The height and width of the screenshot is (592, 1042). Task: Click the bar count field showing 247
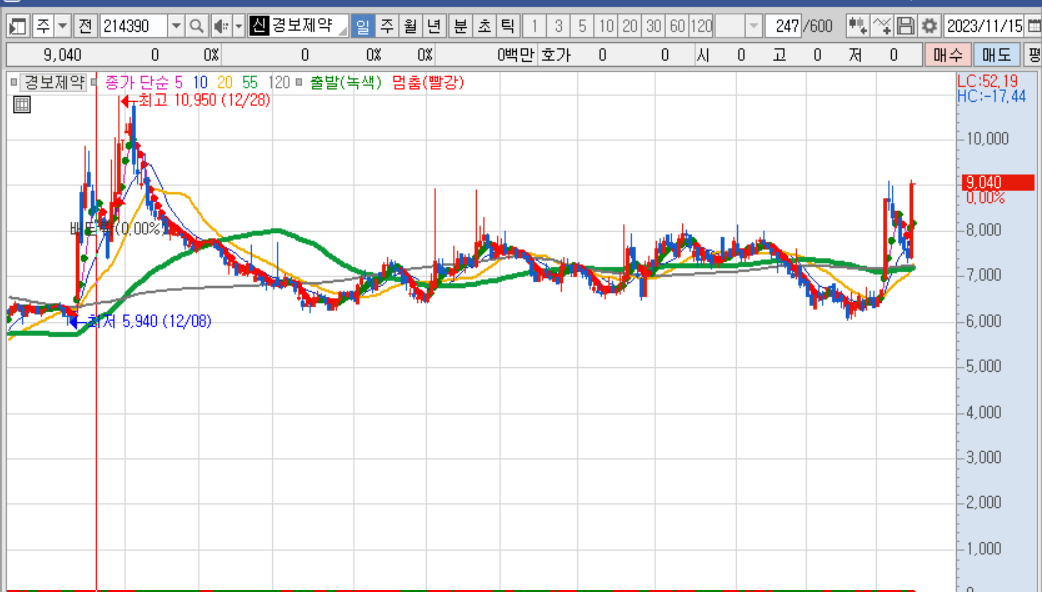point(783,27)
